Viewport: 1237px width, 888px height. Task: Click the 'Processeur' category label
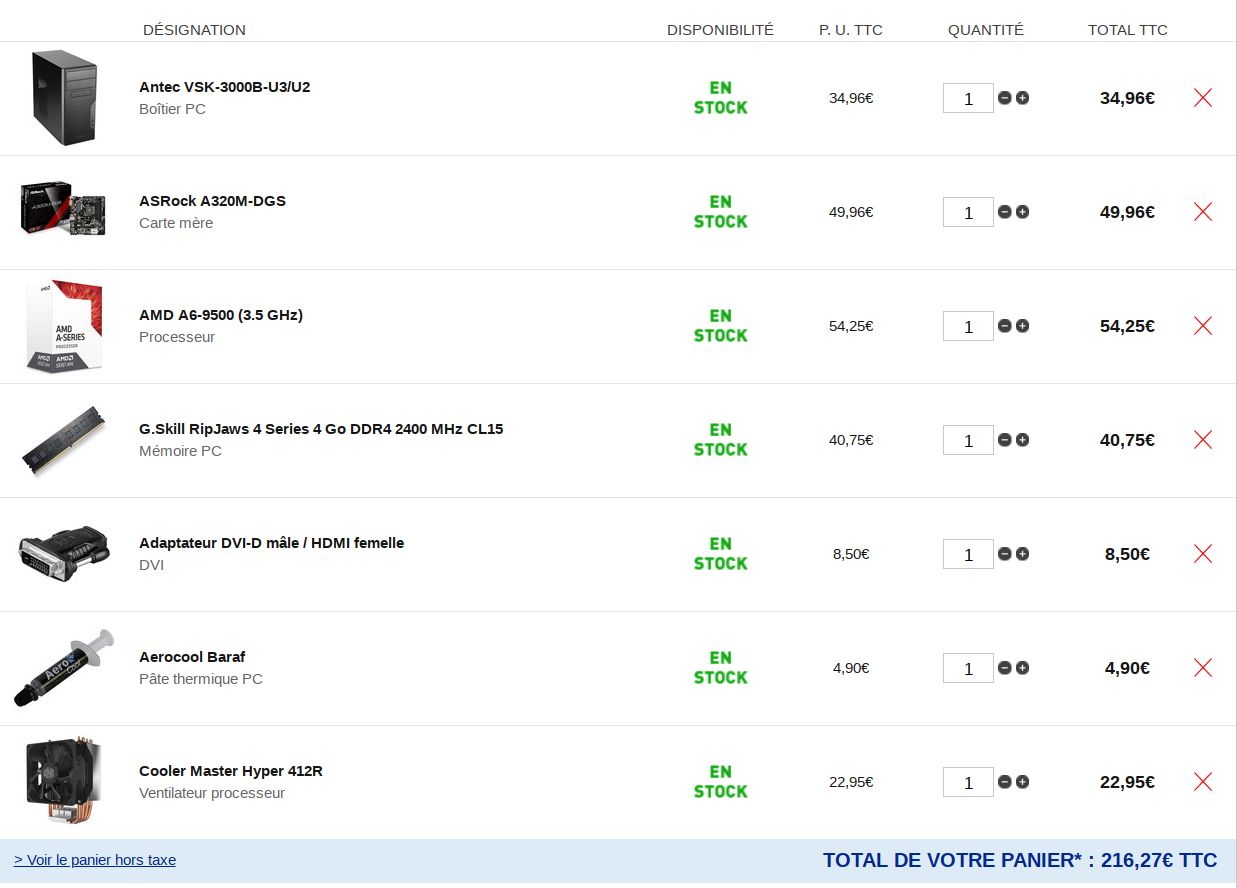coord(177,337)
